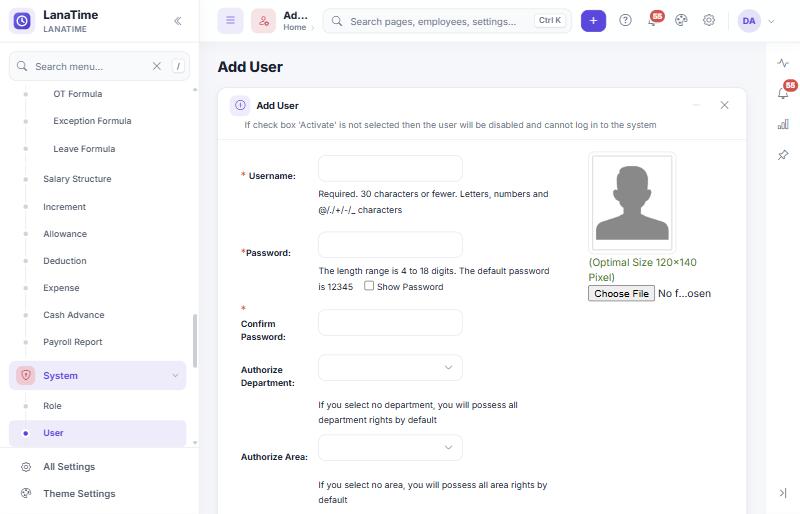Open Cash Advance menu item
800x514 pixels.
73,315
